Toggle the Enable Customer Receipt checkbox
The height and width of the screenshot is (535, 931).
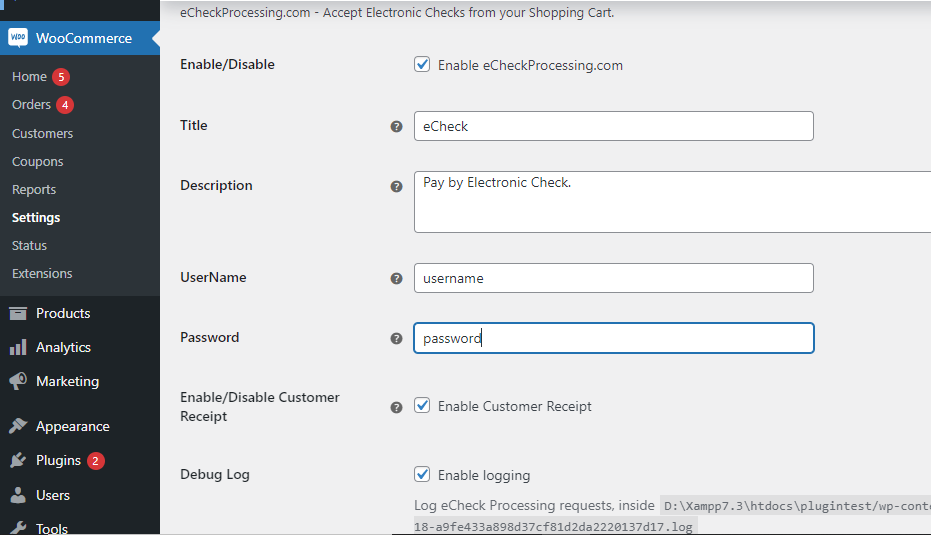pos(422,406)
